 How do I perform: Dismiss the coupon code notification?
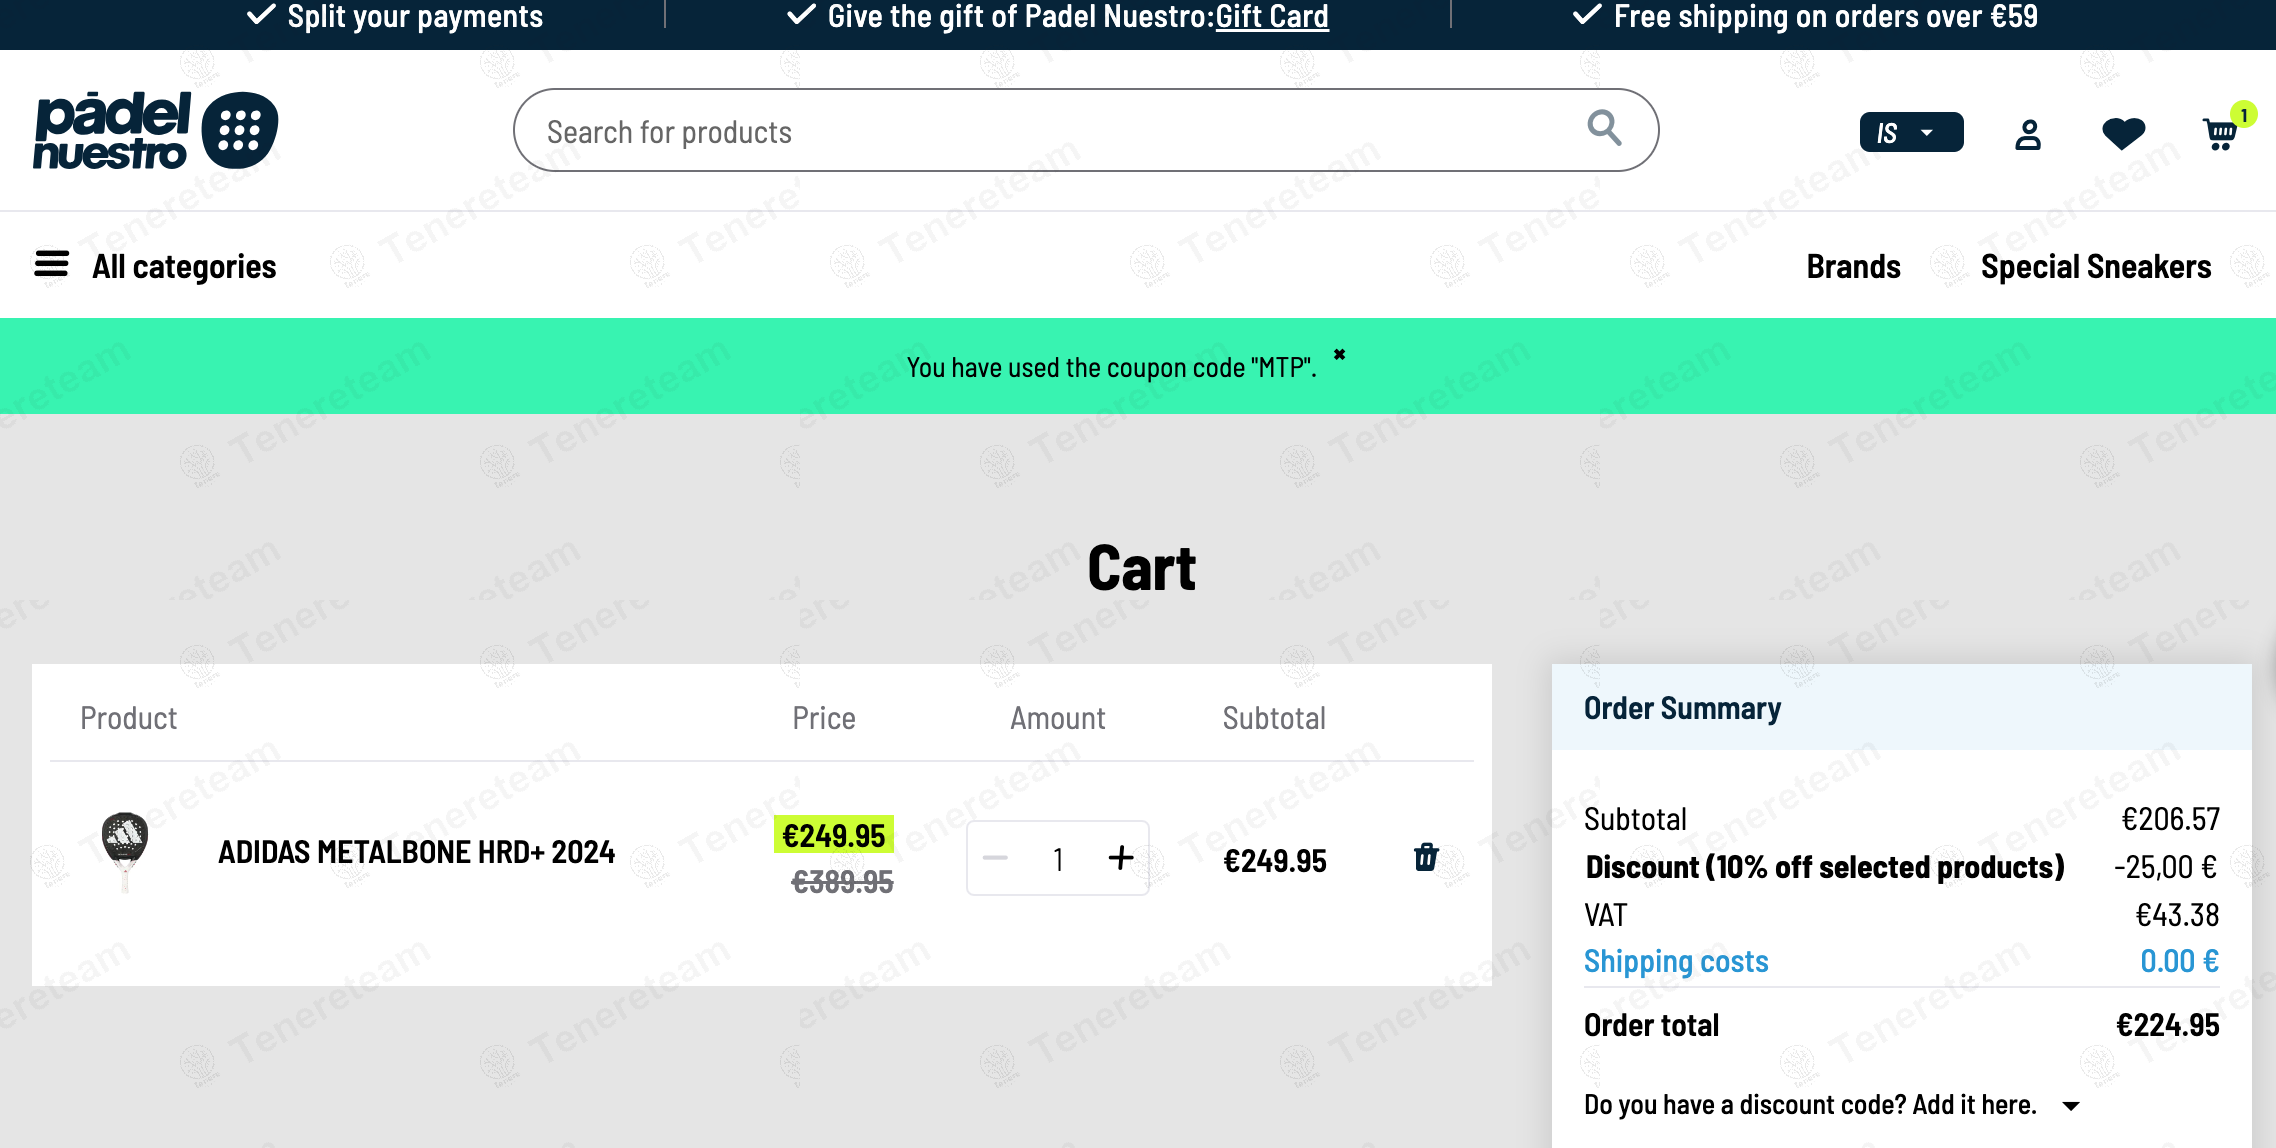(1339, 355)
